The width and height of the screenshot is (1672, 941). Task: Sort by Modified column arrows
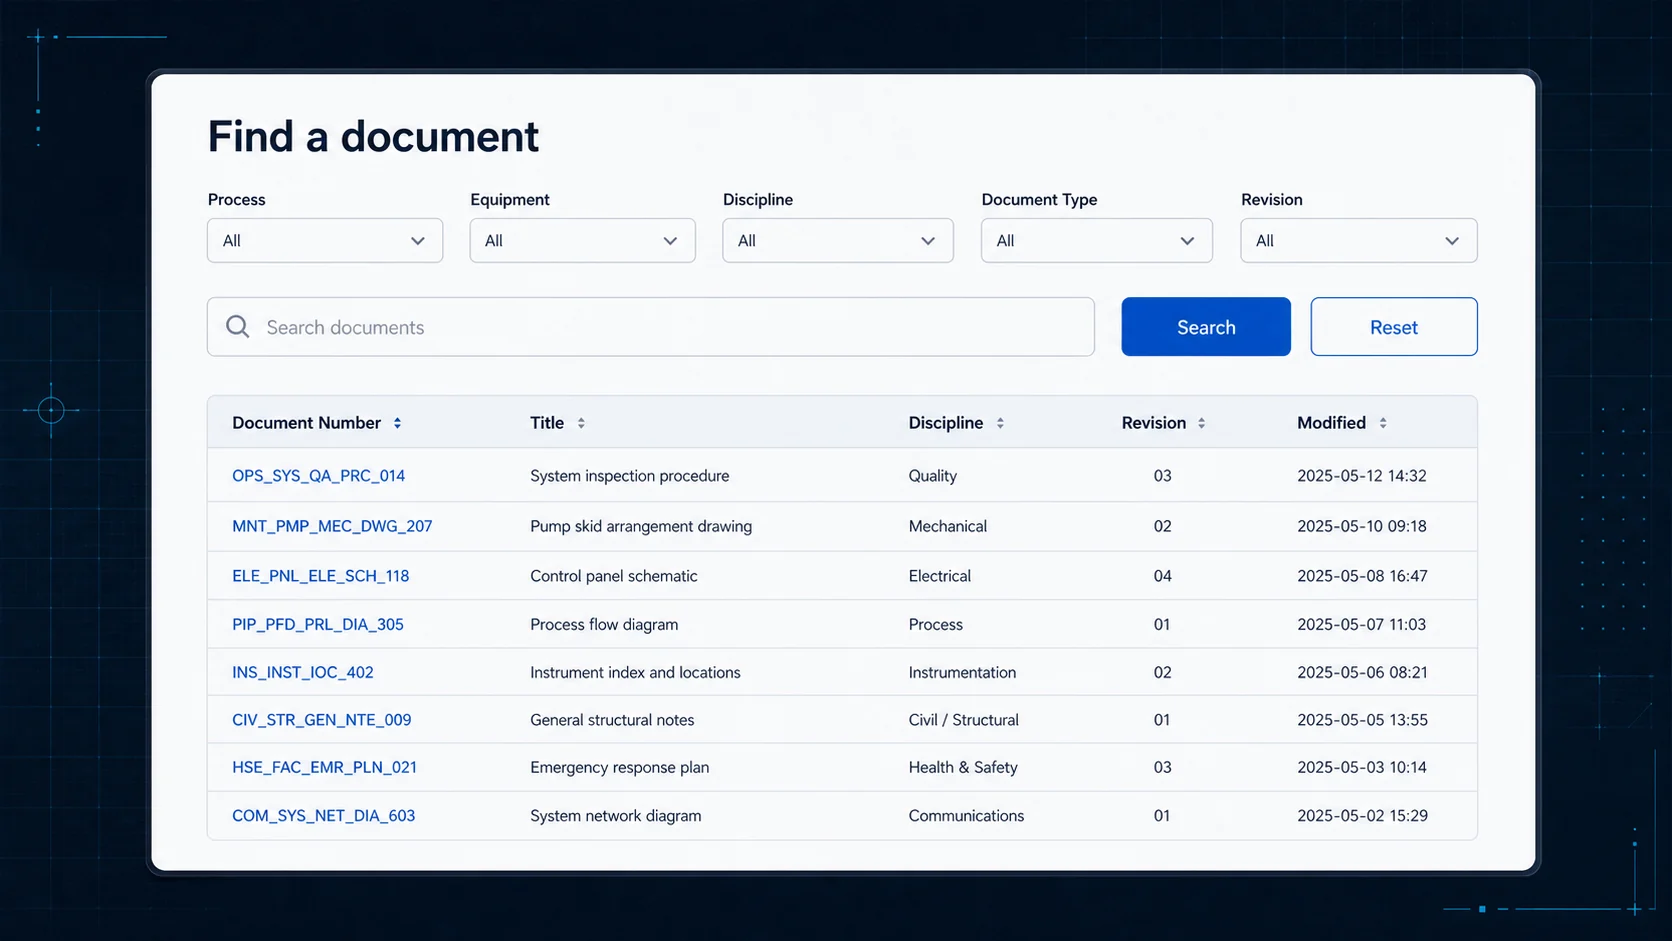tap(1383, 423)
